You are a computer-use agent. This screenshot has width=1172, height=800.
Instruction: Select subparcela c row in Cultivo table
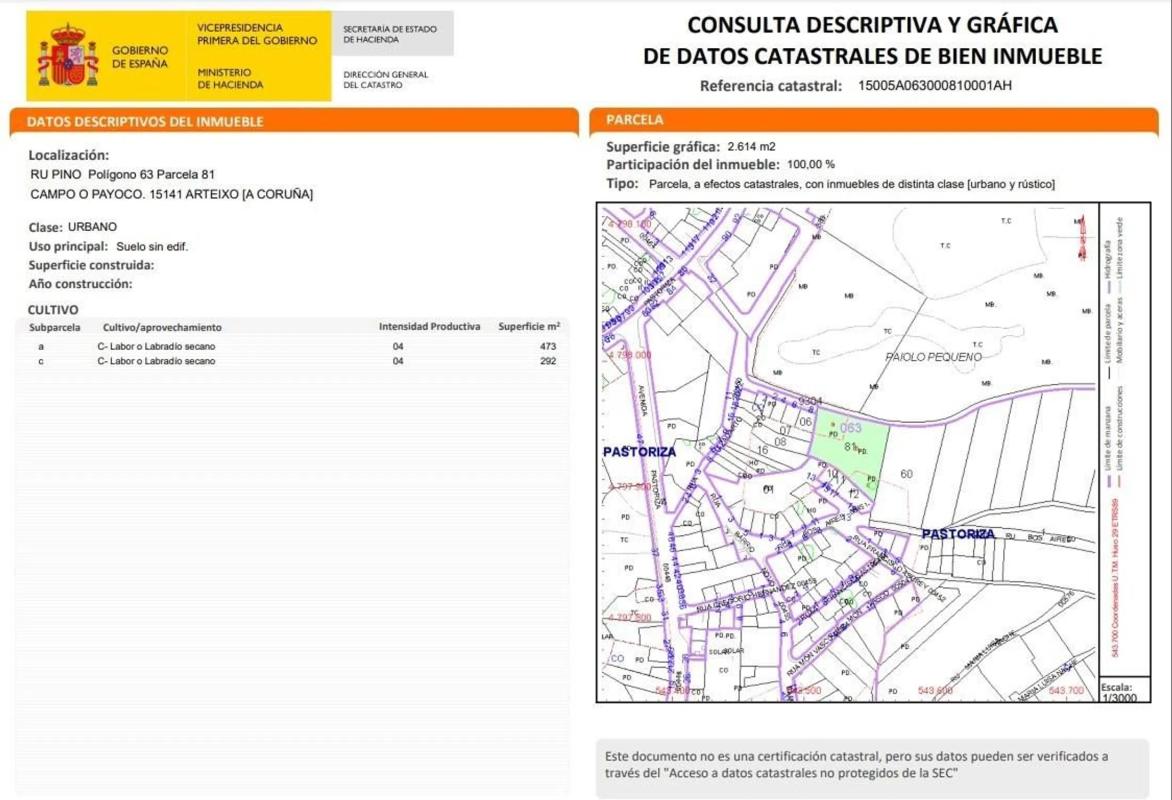pyautogui.click(x=292, y=361)
